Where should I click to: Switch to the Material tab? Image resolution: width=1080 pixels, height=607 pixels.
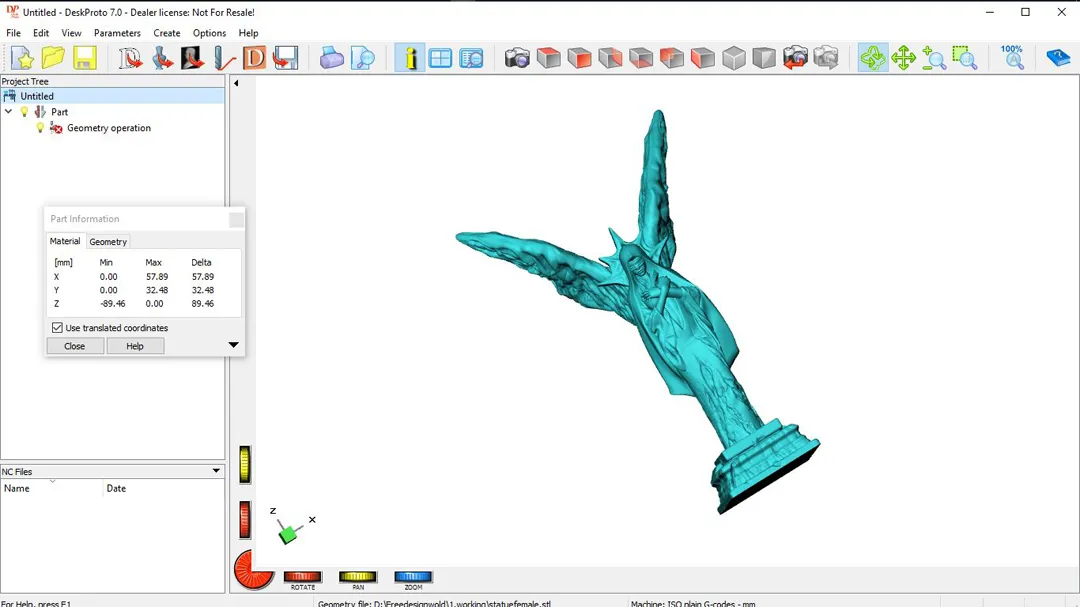[65, 241]
